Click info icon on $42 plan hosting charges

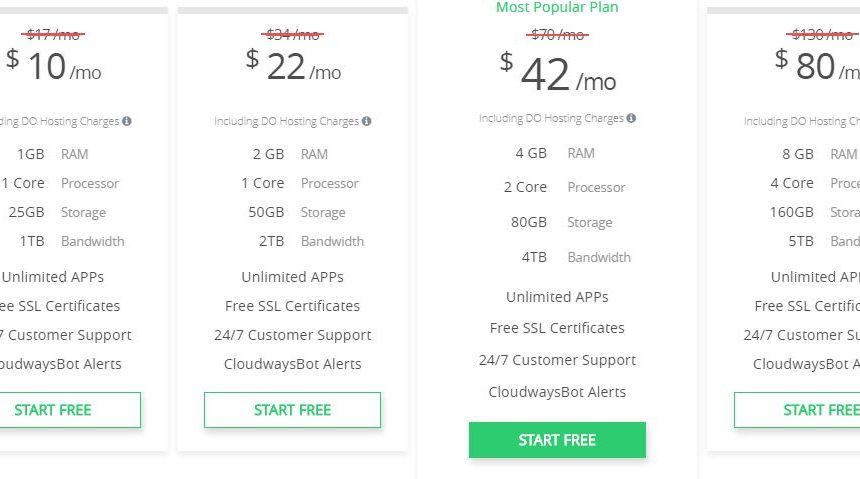tap(631, 118)
